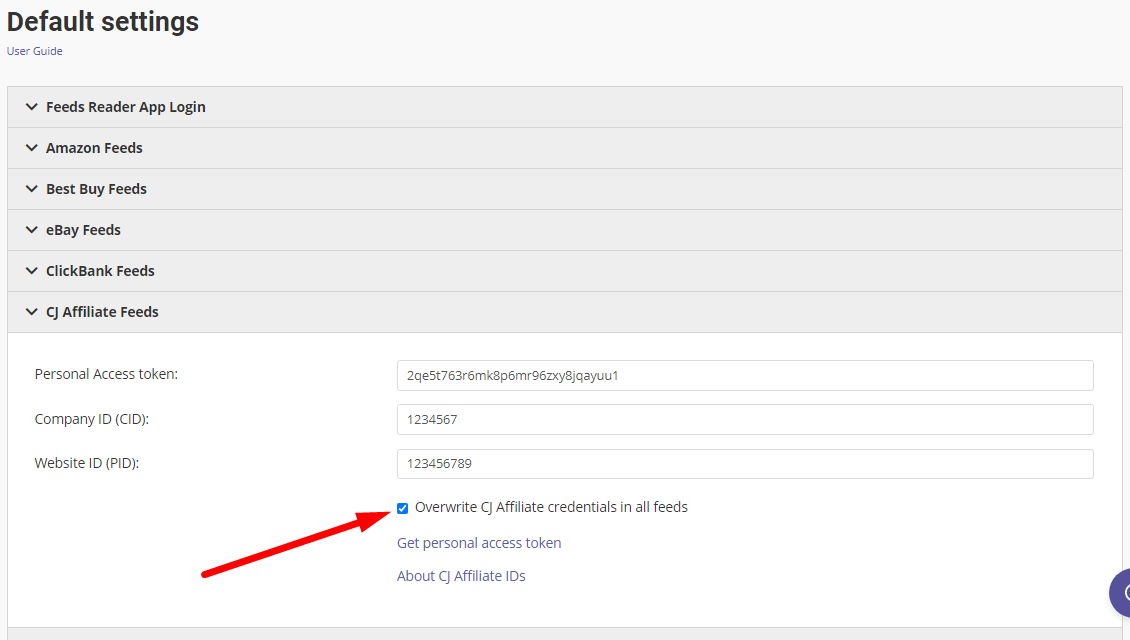Expand the ClickBank Feeds section
This screenshot has height=640, width=1130.
coord(565,272)
